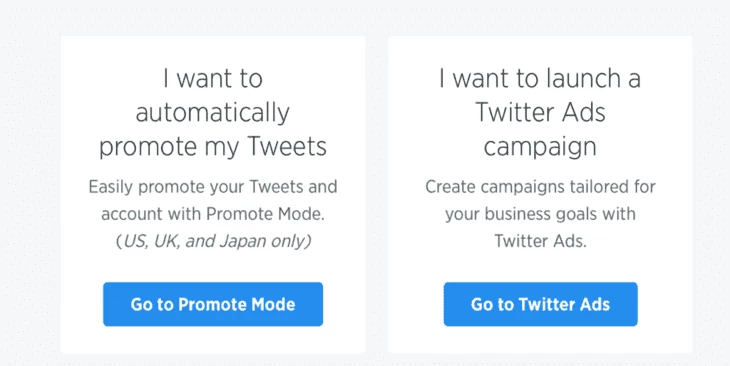Click the small 'Twitter Ads.' description line
The image size is (730, 366).
point(540,241)
